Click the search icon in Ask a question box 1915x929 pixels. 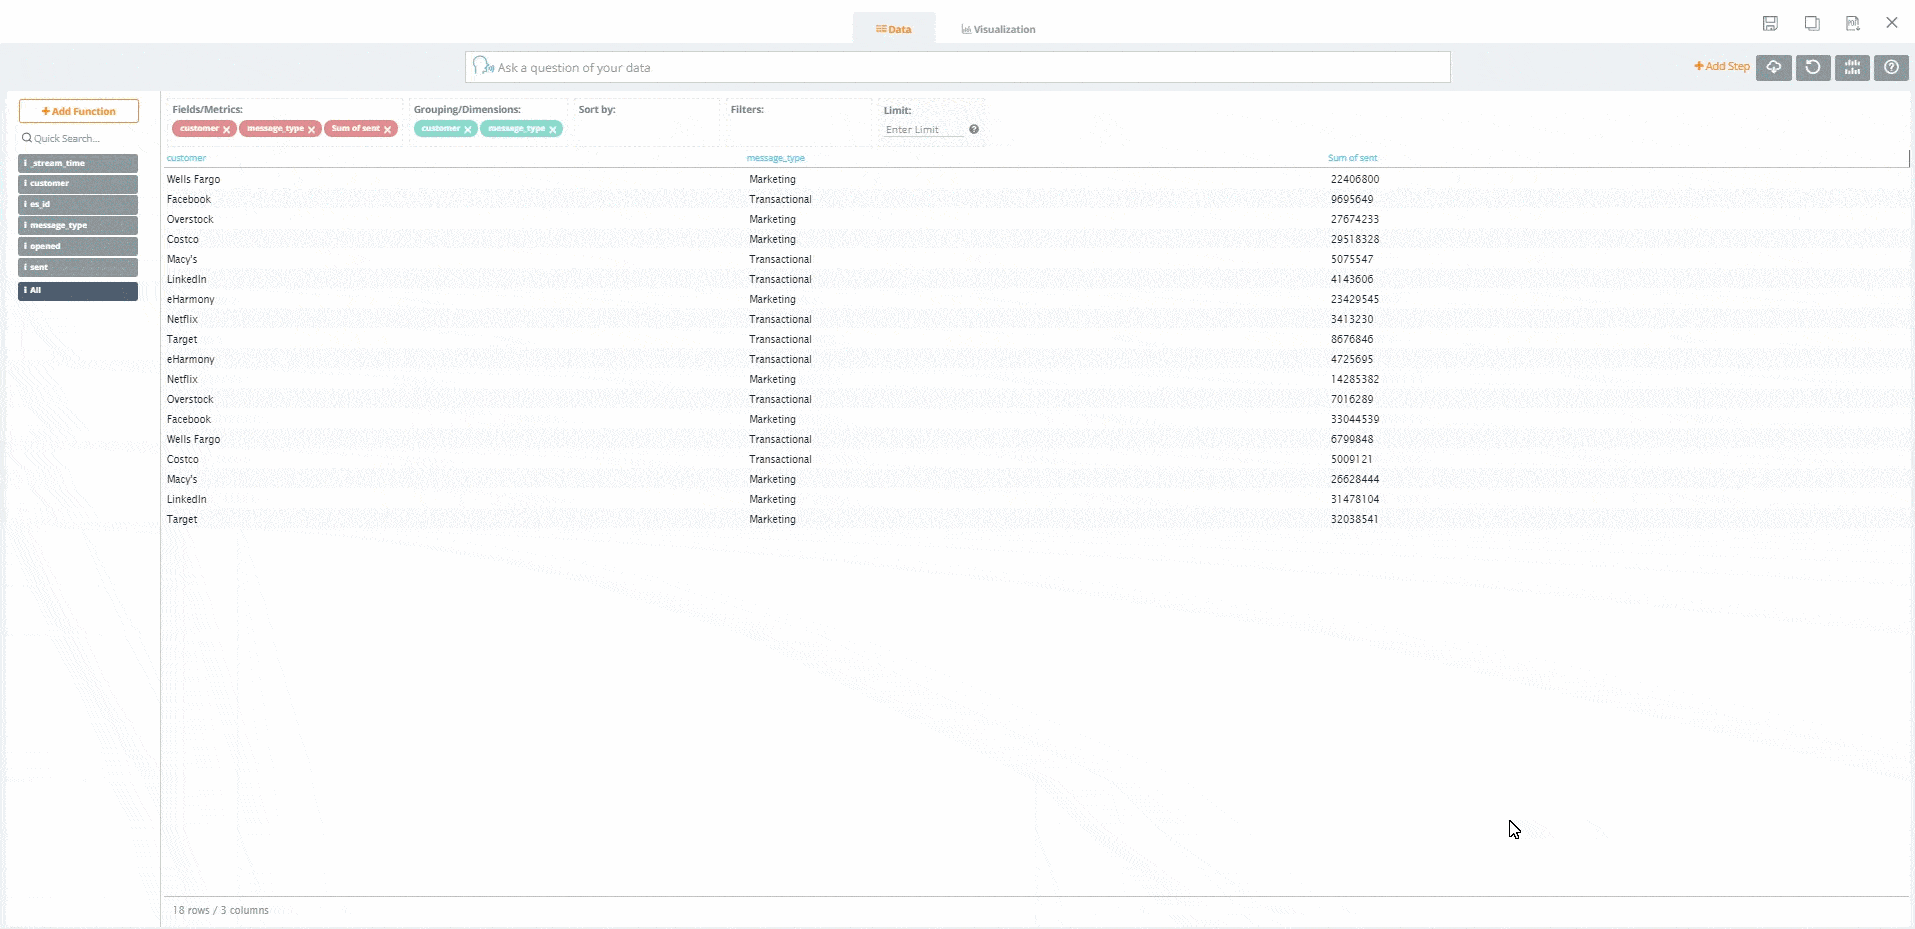coord(483,66)
